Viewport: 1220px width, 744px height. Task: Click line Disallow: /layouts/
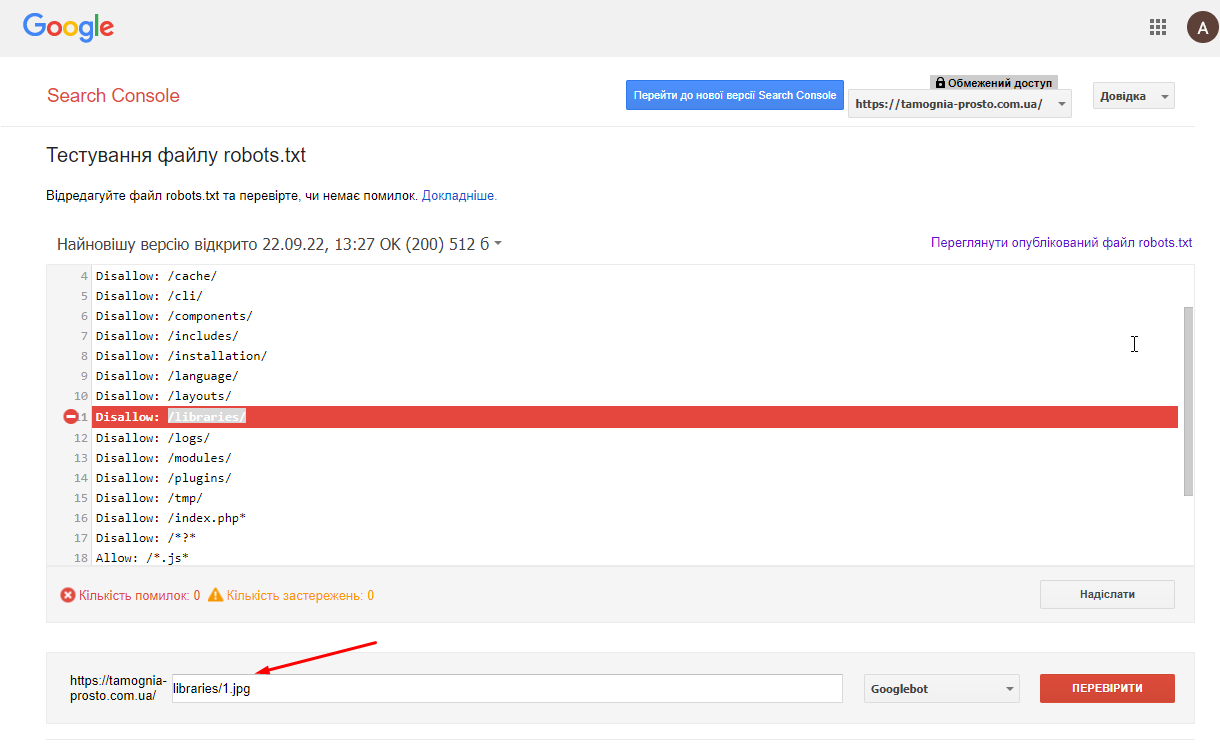coord(163,397)
